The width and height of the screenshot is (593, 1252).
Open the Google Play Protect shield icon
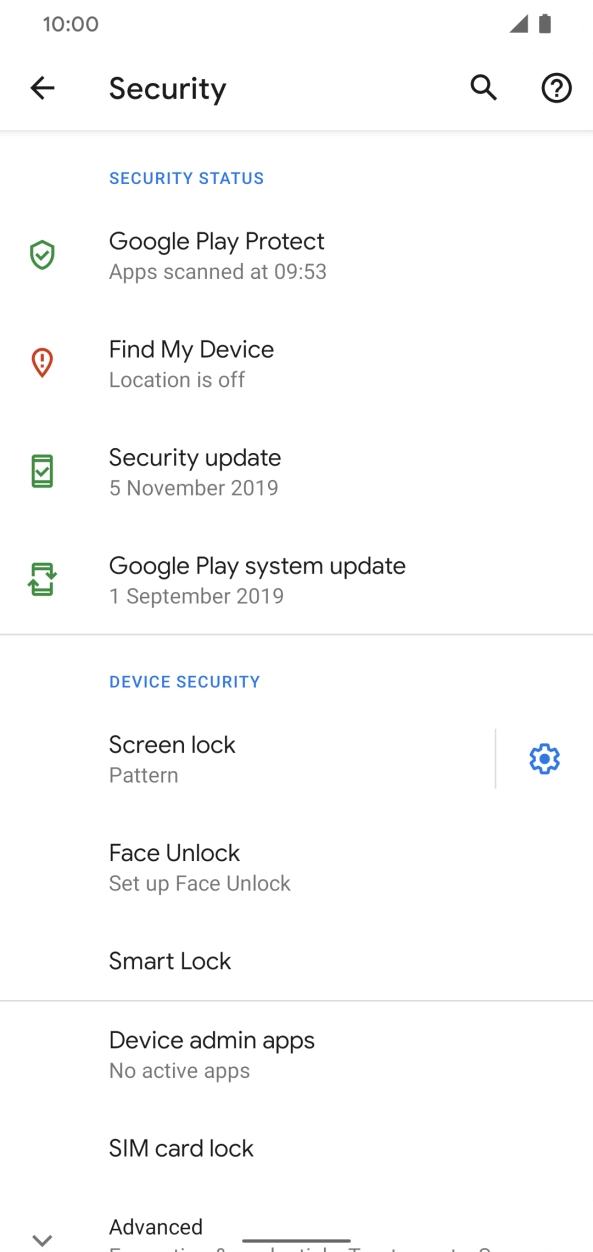(x=40, y=255)
